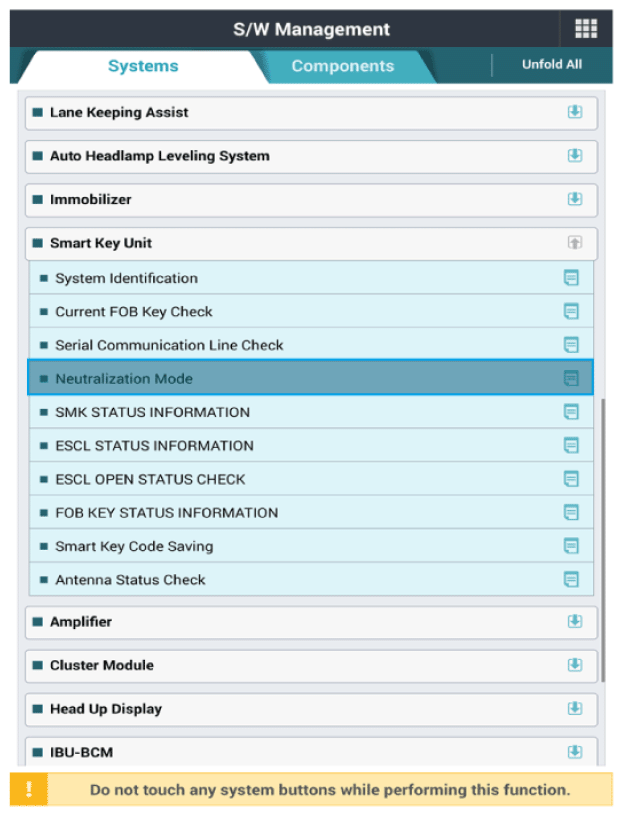This screenshot has width=623, height=816.
Task: Select the ESCL STATUS INFORMATION entry
Action: point(154,446)
